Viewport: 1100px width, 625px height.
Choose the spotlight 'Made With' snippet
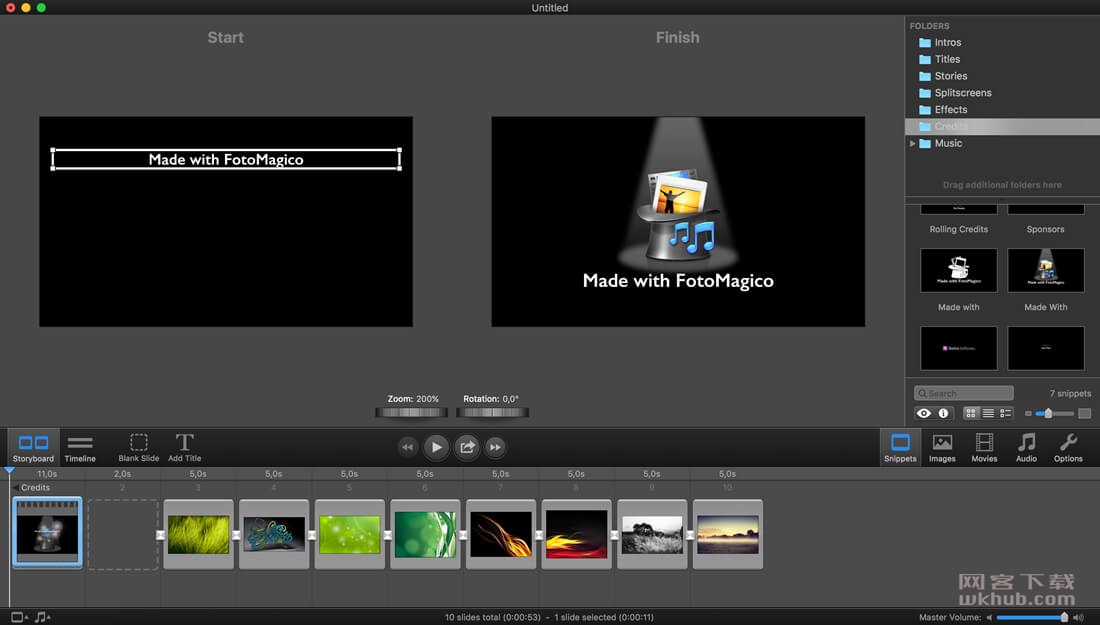(x=1045, y=270)
